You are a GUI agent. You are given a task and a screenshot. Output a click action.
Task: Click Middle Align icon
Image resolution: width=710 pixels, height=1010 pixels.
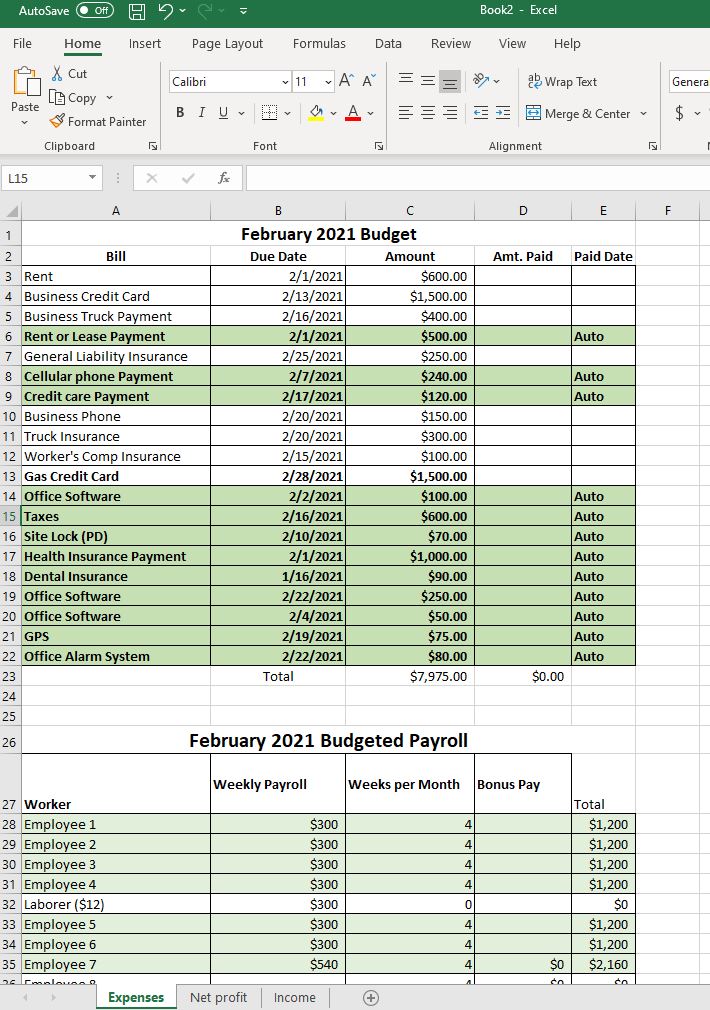tap(428, 81)
